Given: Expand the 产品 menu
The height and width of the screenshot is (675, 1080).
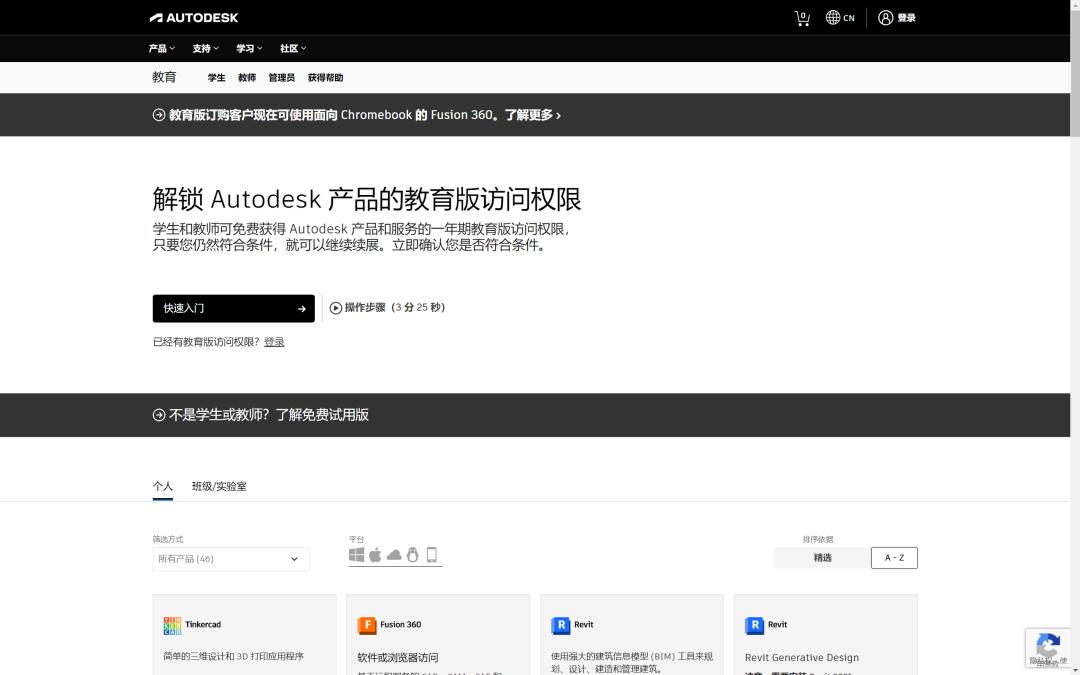Looking at the screenshot, I should 162,48.
